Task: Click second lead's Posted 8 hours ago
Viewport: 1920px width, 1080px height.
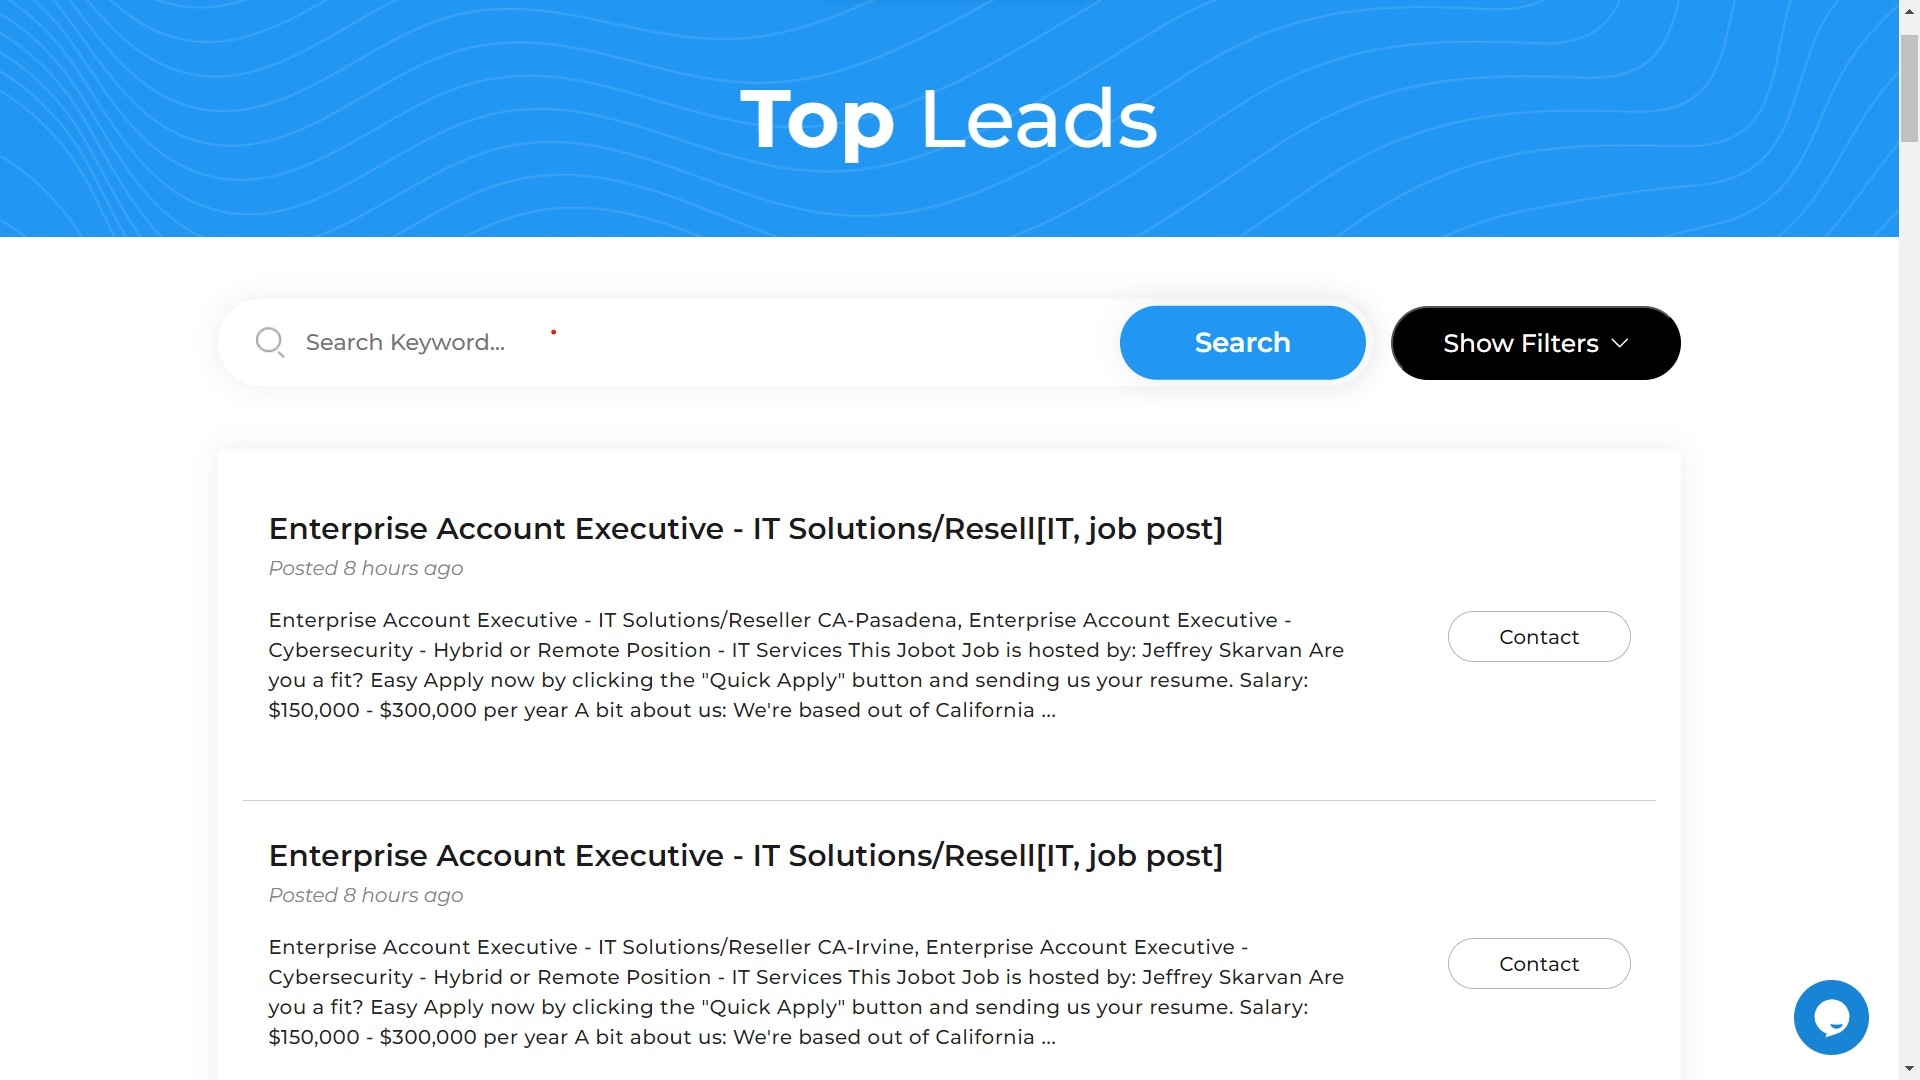Action: coord(365,895)
